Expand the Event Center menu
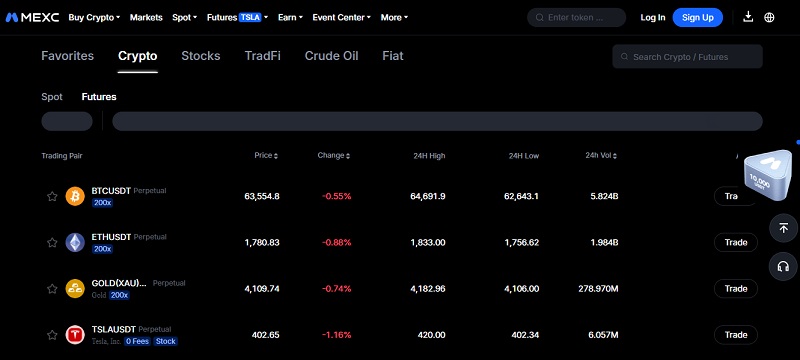The image size is (800, 360). click(342, 17)
